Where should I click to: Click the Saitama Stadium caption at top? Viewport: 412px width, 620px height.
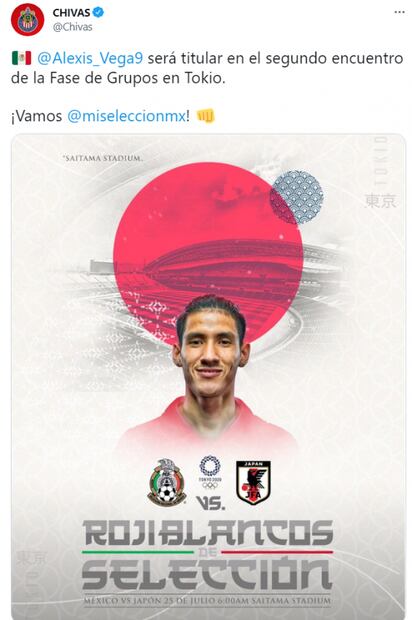coord(103,158)
